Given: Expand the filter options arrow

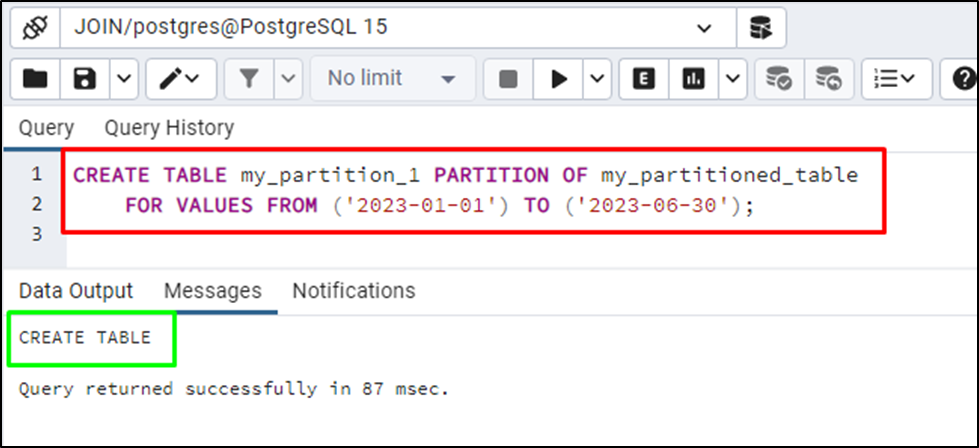Looking at the screenshot, I should (288, 79).
